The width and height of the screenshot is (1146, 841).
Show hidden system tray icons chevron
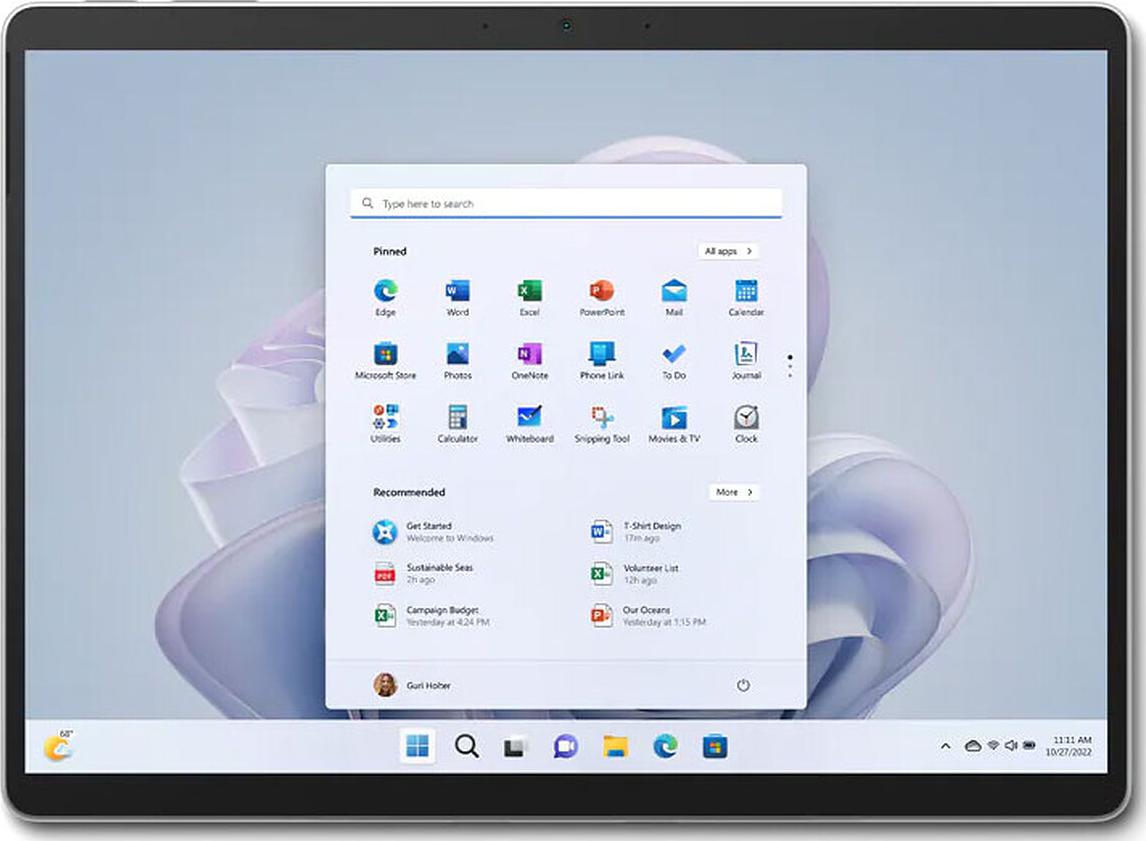point(945,746)
